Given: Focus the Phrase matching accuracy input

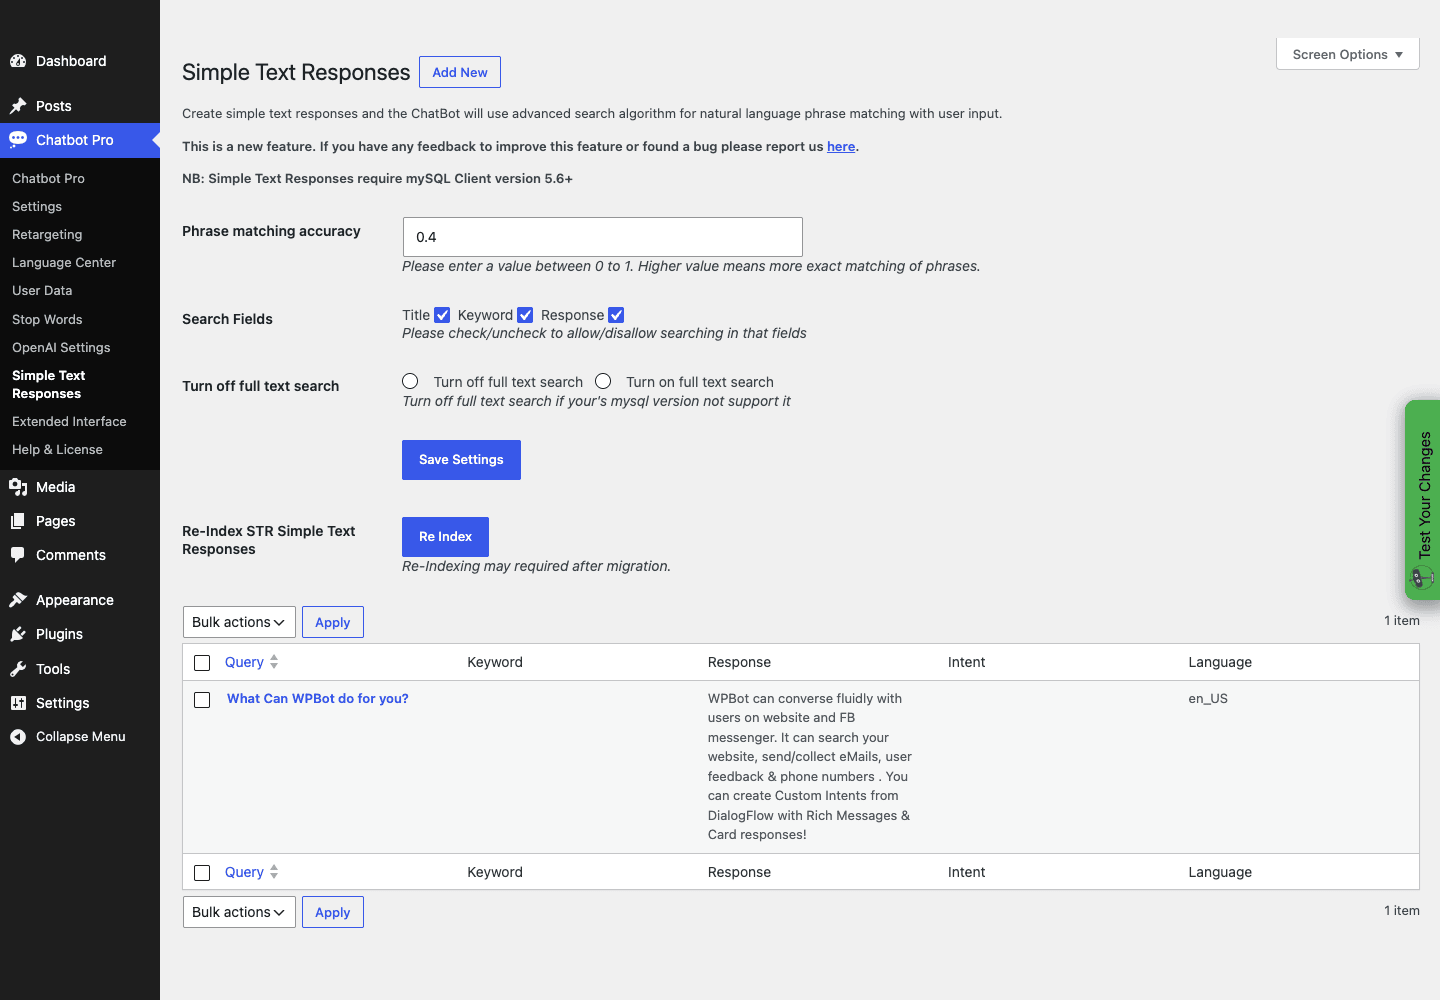Looking at the screenshot, I should (x=602, y=237).
